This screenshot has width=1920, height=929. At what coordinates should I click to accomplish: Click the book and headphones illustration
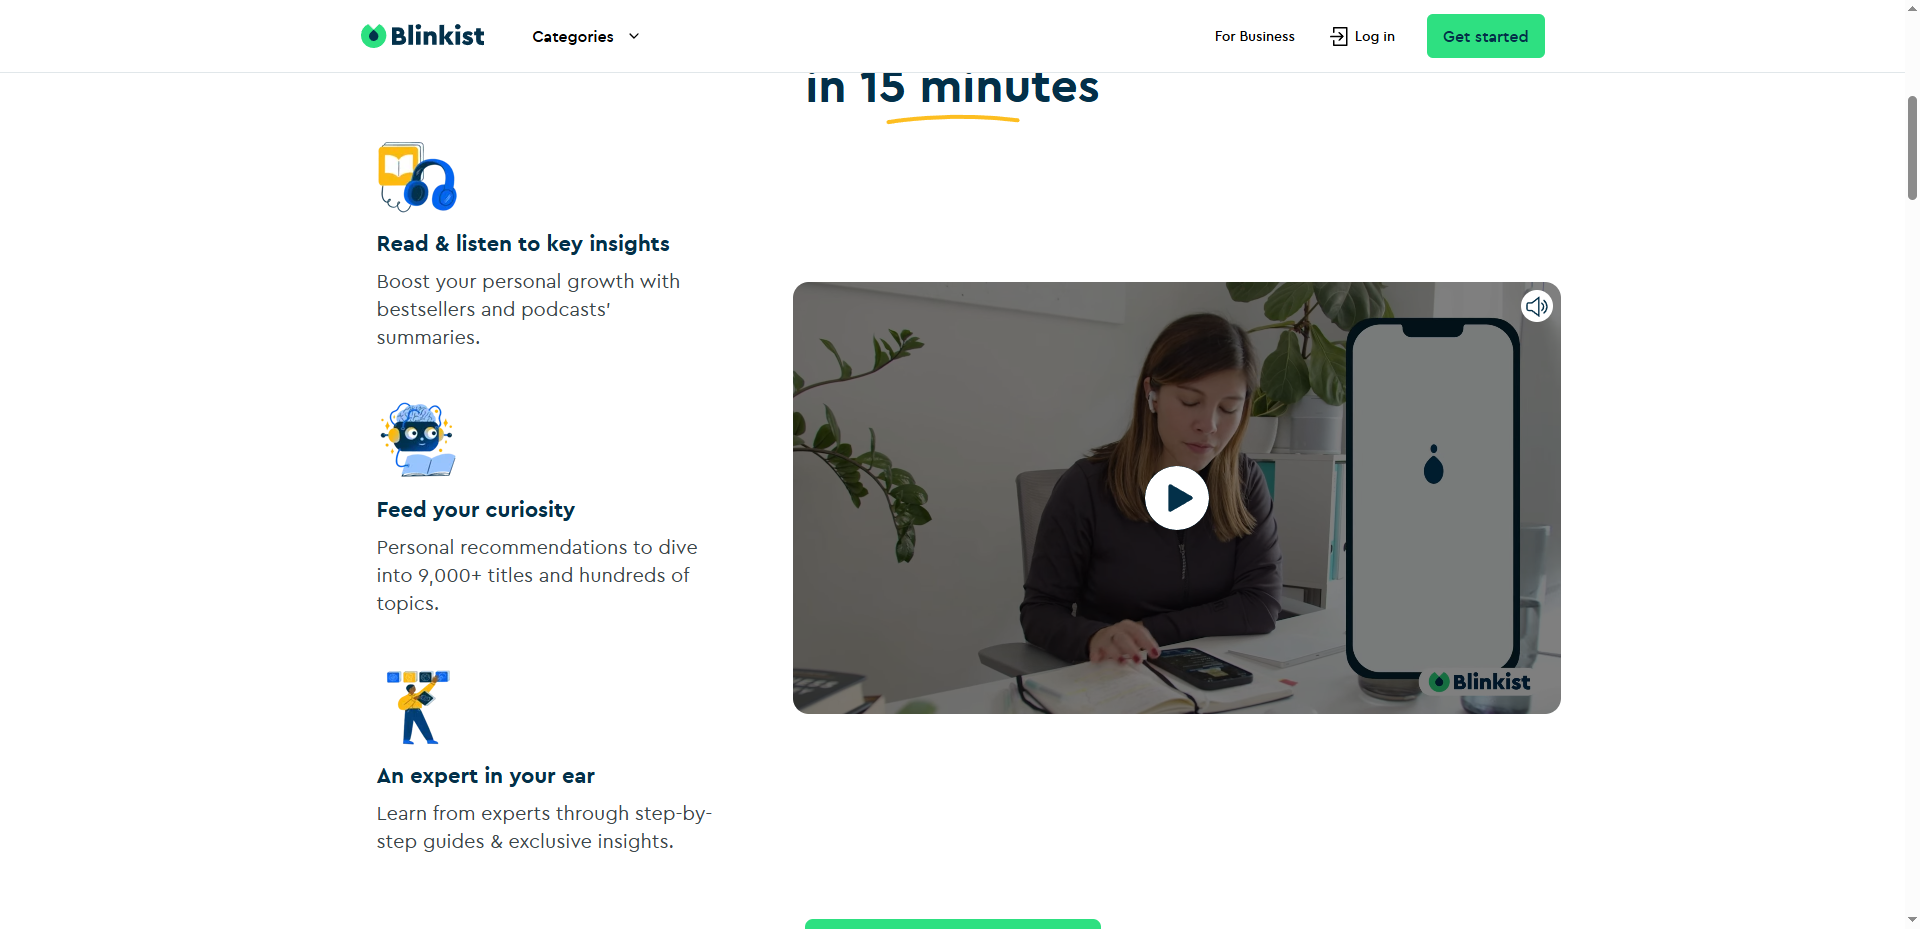(417, 177)
